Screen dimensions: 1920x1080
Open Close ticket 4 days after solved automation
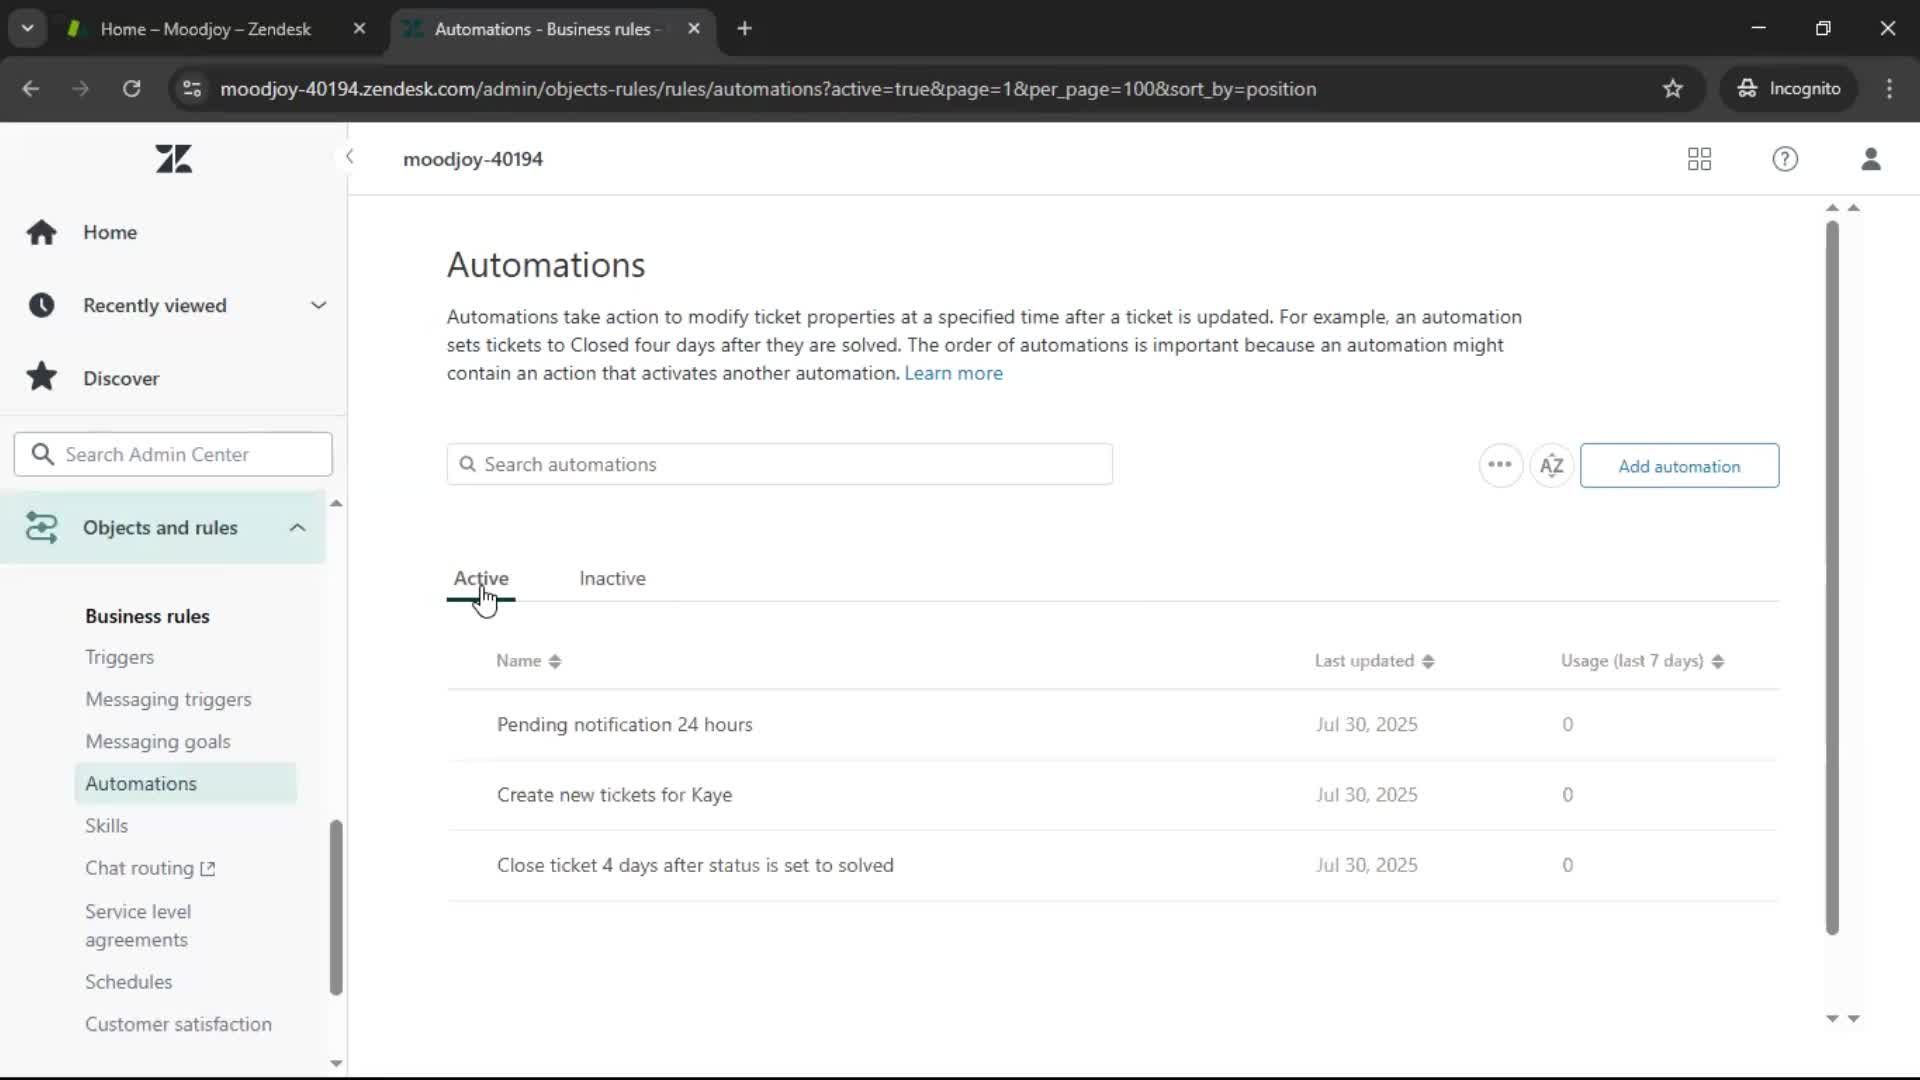pos(695,865)
